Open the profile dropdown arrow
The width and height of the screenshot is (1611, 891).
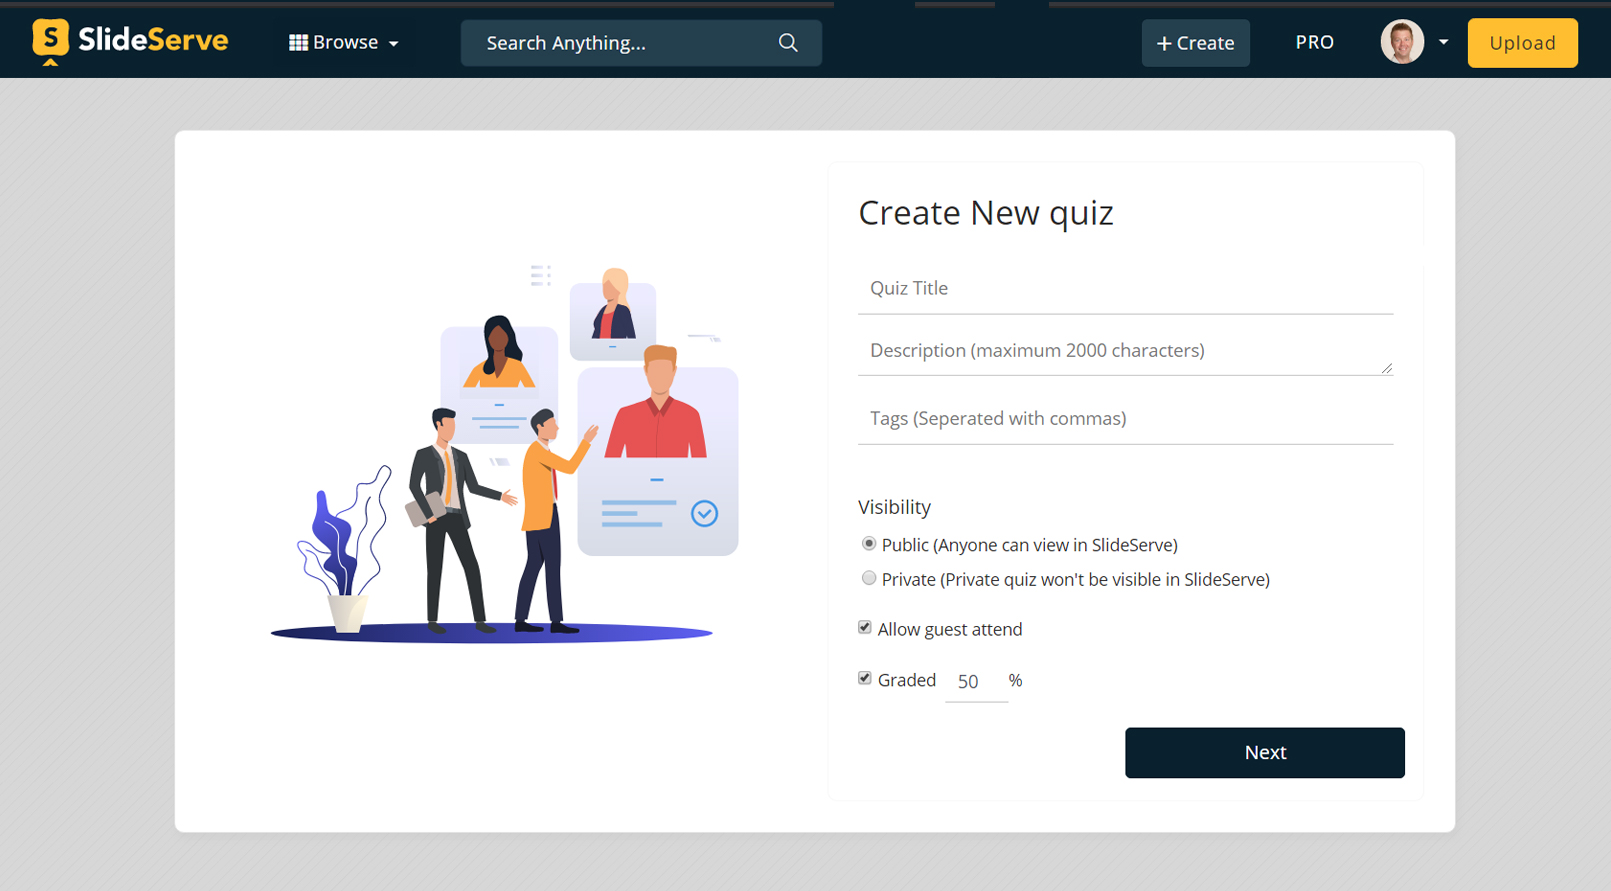click(x=1443, y=42)
